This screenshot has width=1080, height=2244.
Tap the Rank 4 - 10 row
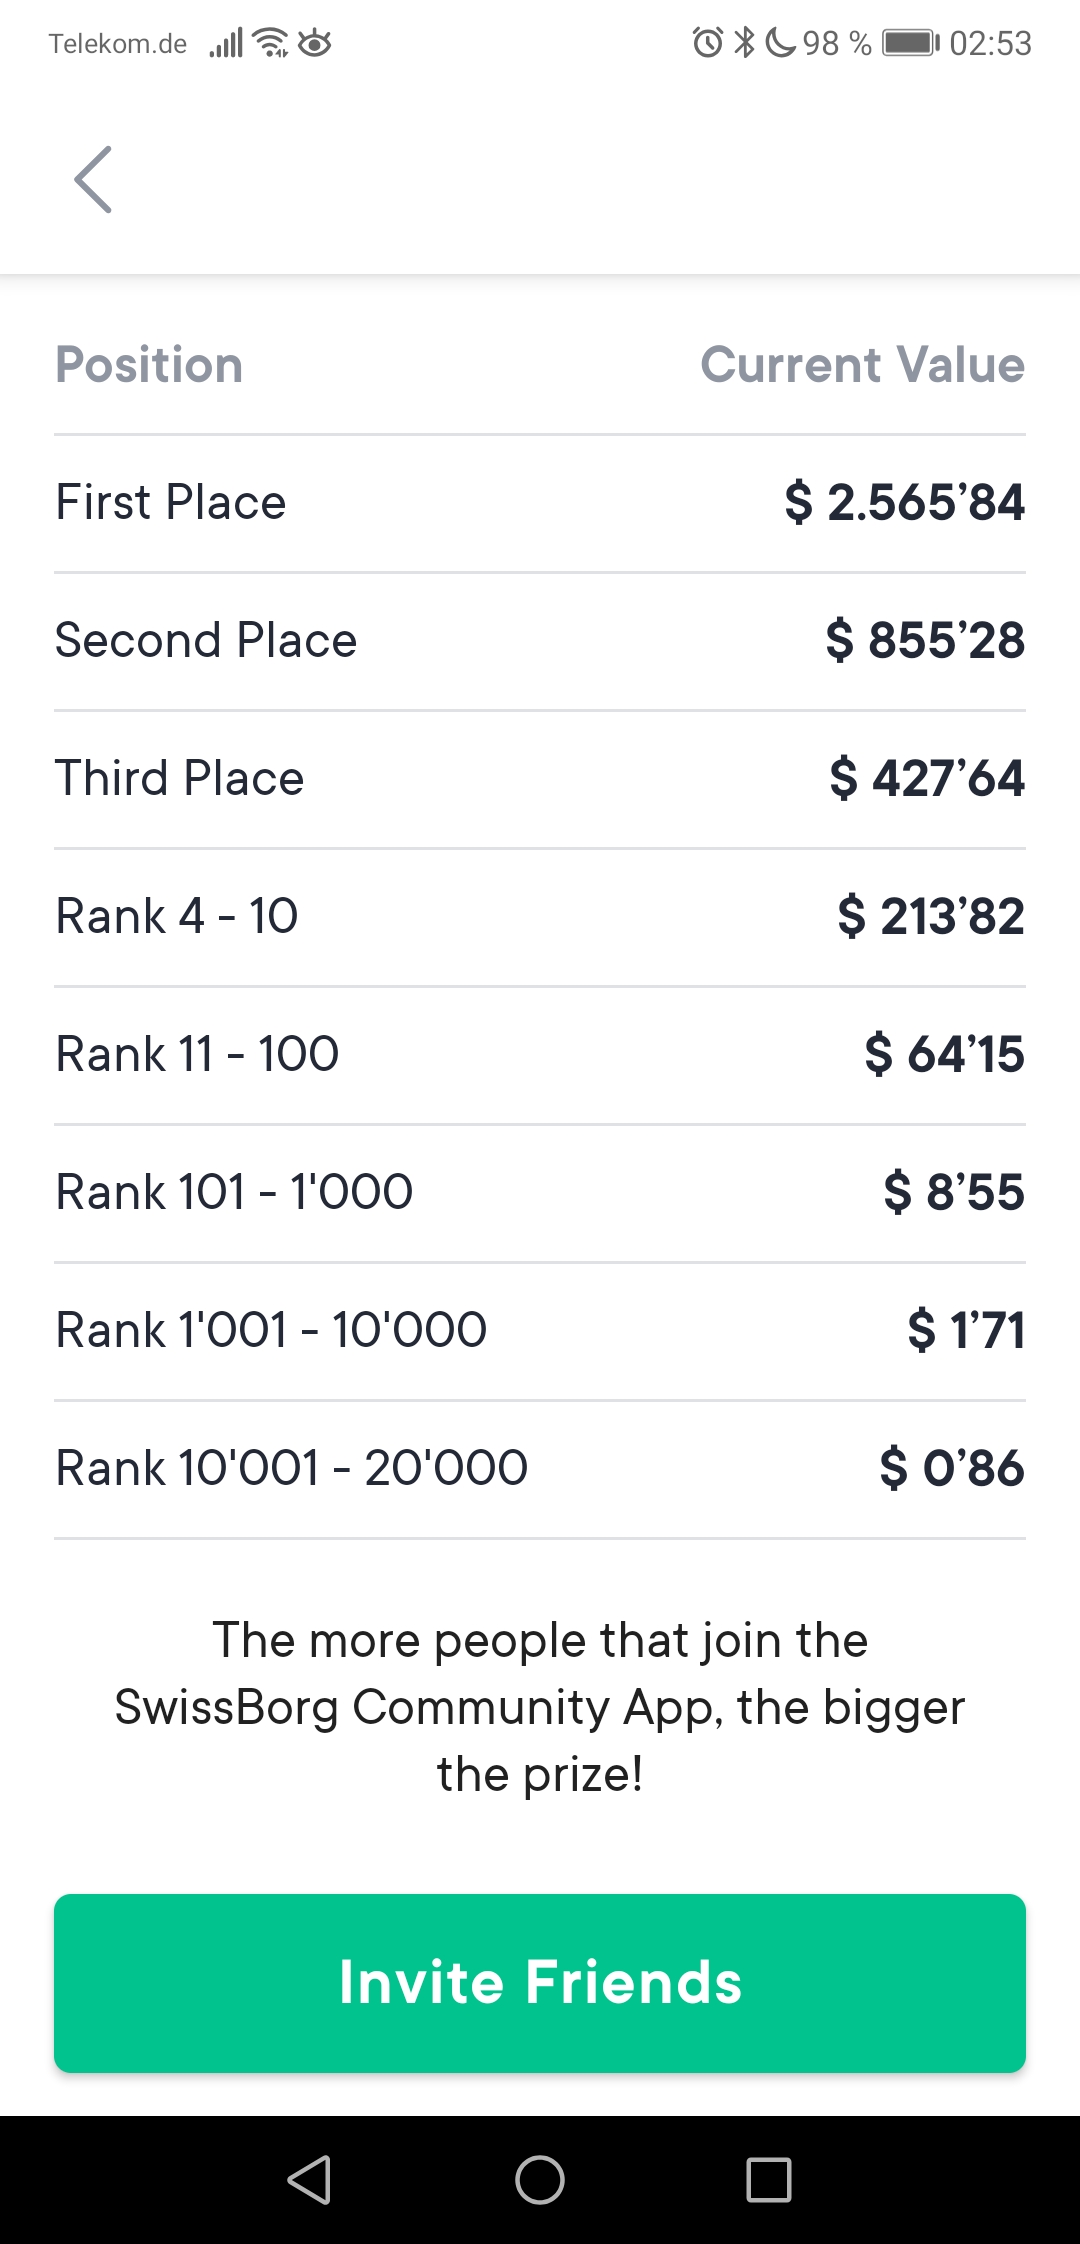[x=540, y=917]
